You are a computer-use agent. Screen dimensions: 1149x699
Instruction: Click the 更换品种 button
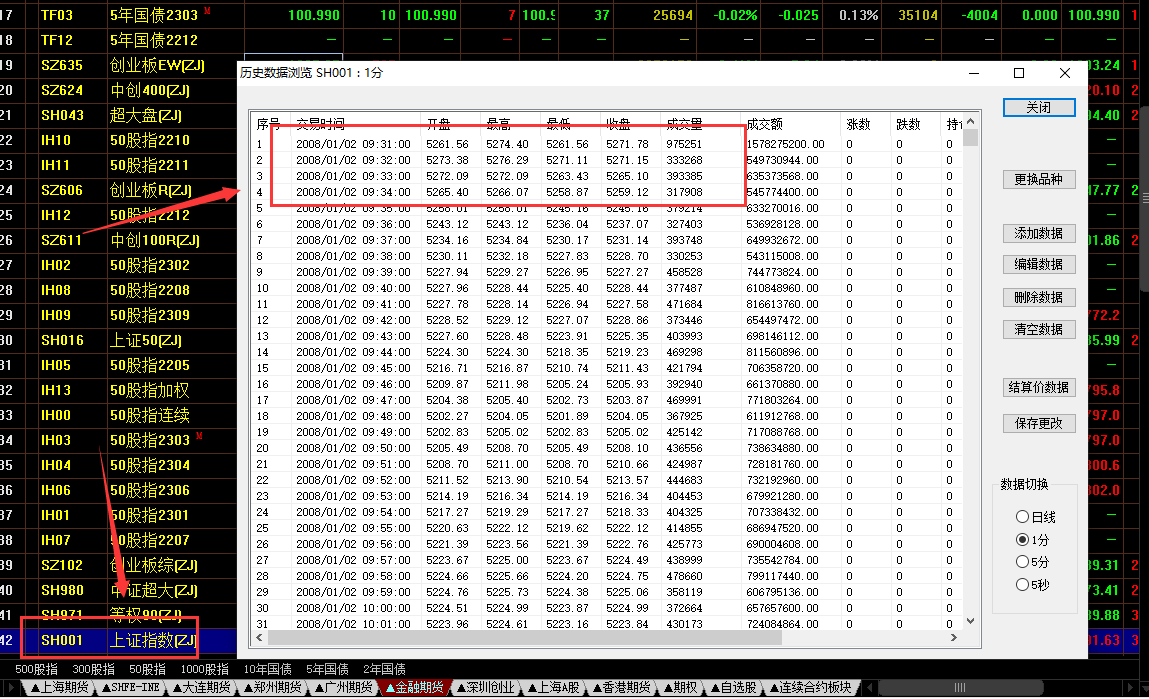1039,180
